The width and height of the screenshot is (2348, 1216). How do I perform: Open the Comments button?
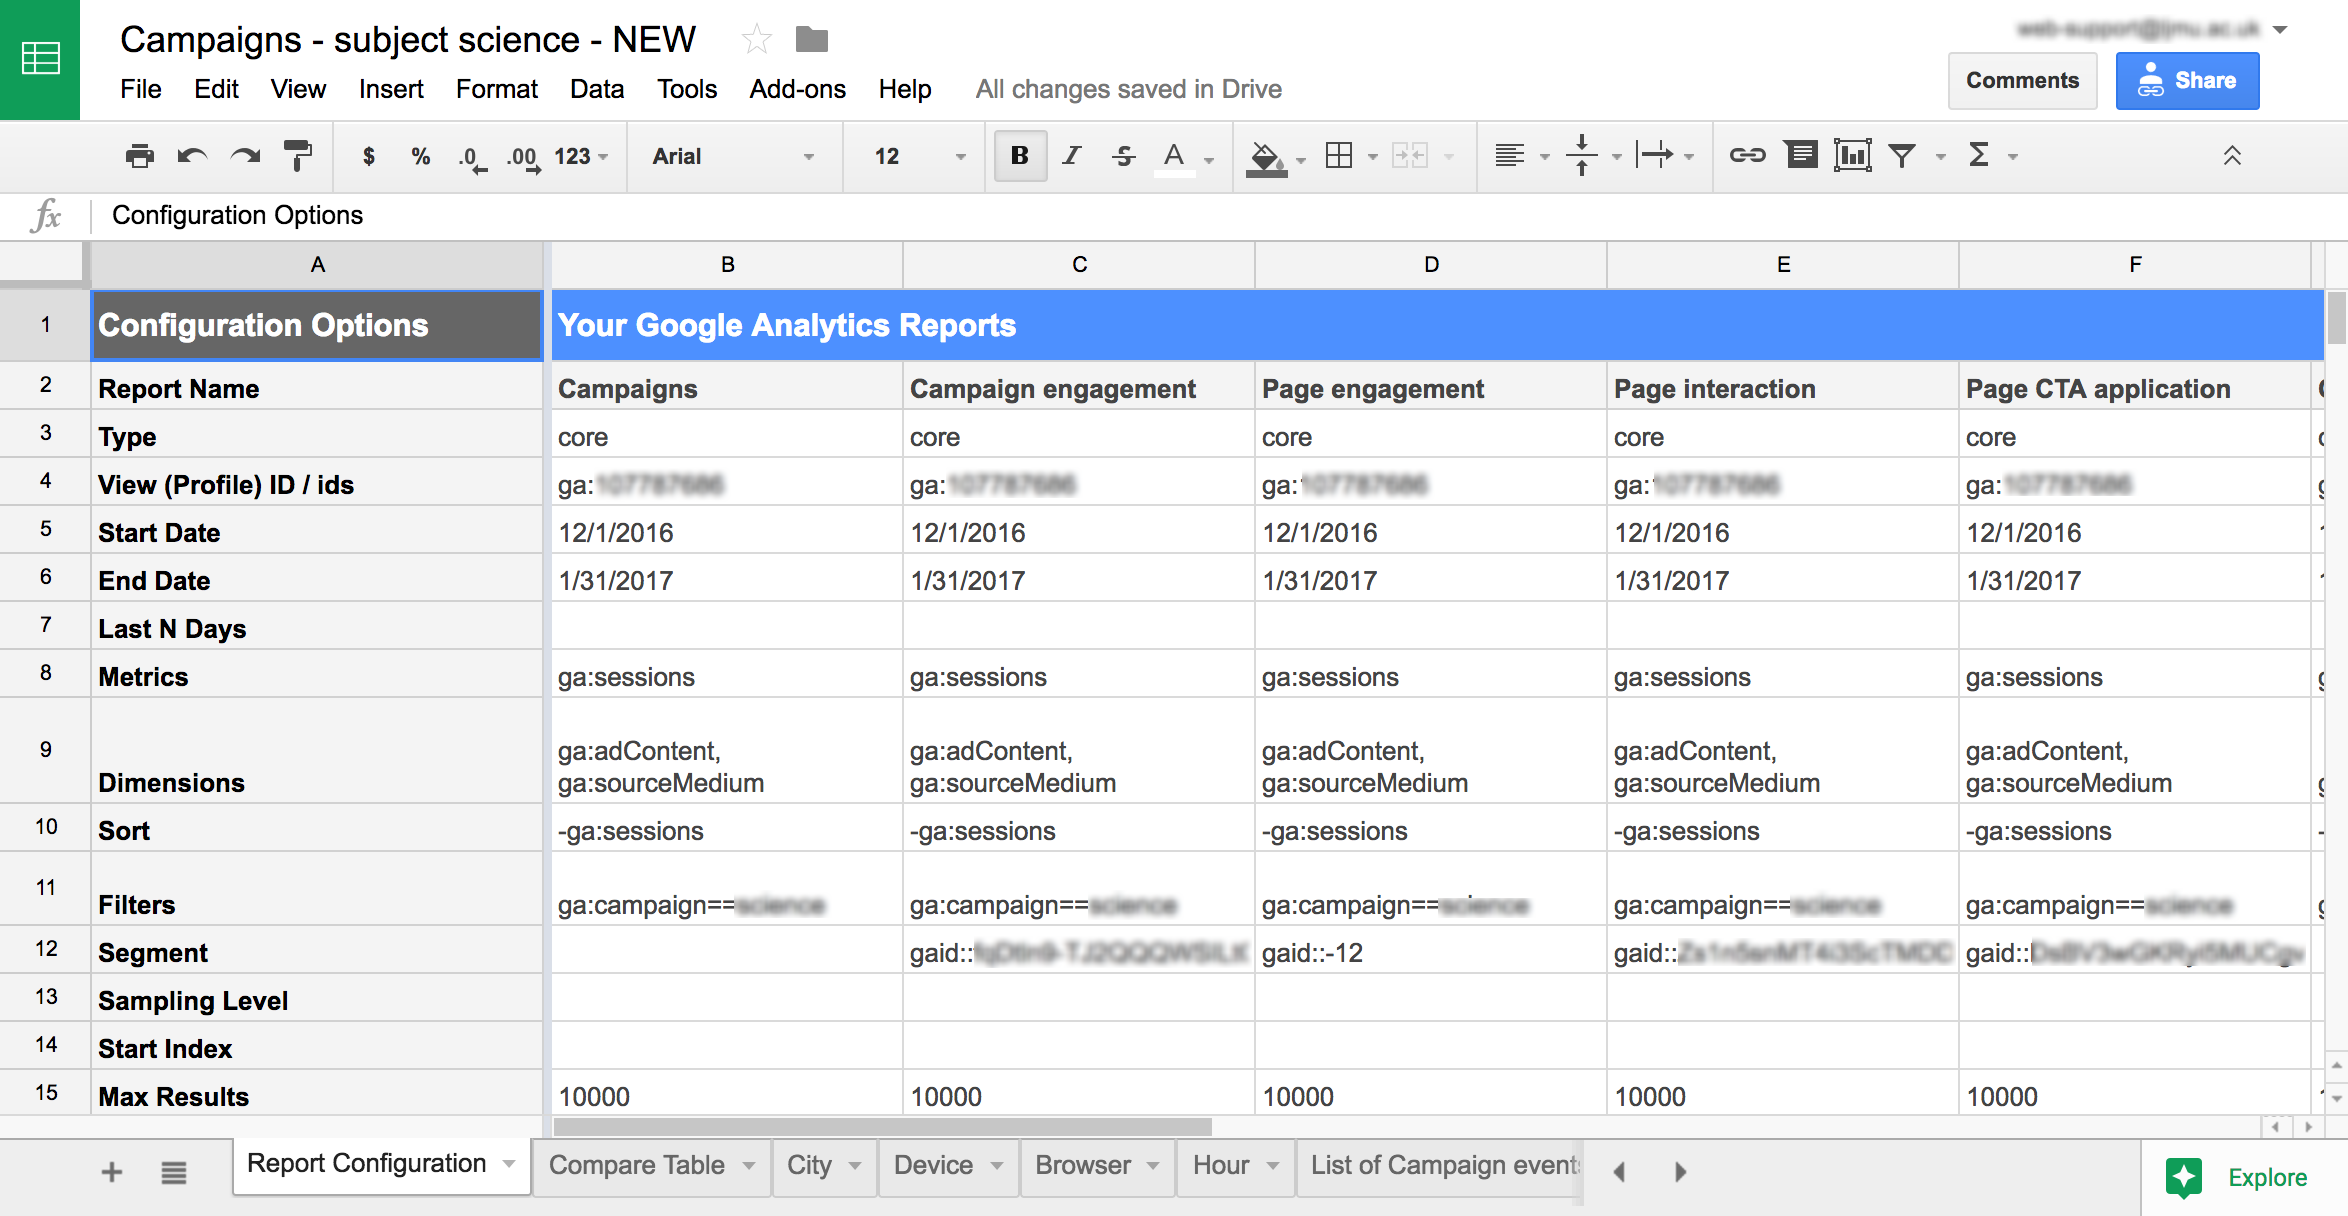click(x=2021, y=81)
